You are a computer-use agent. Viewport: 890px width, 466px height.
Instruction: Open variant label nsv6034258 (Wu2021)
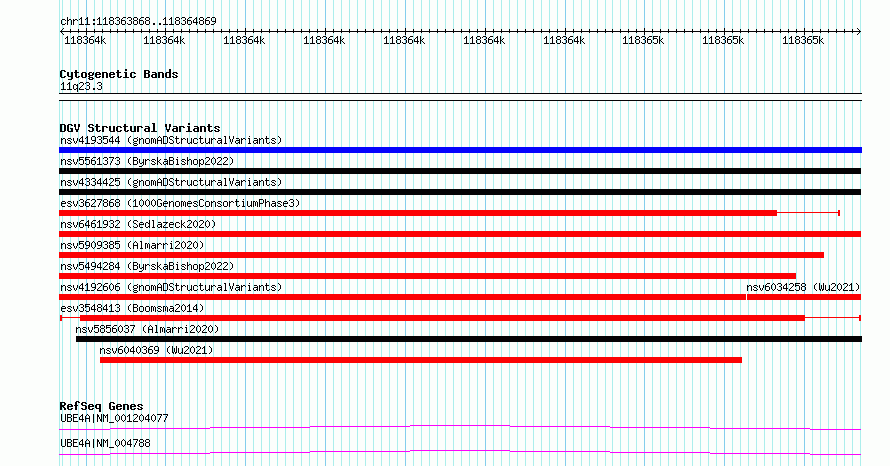803,287
